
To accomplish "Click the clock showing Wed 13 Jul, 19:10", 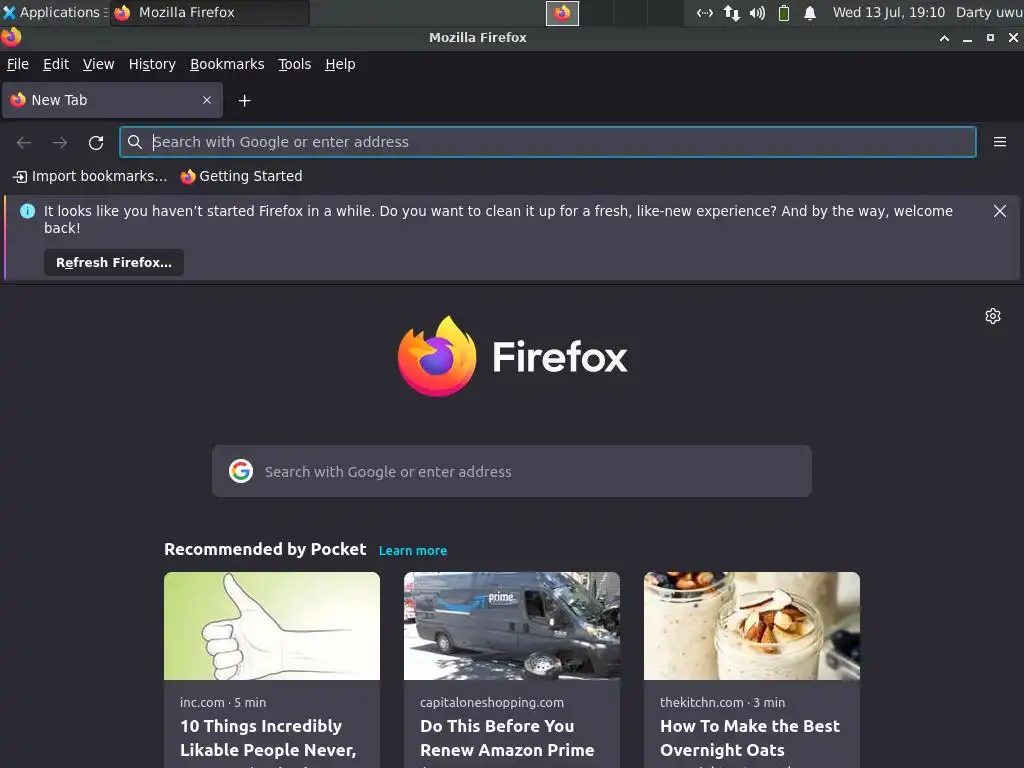I will (x=888, y=12).
